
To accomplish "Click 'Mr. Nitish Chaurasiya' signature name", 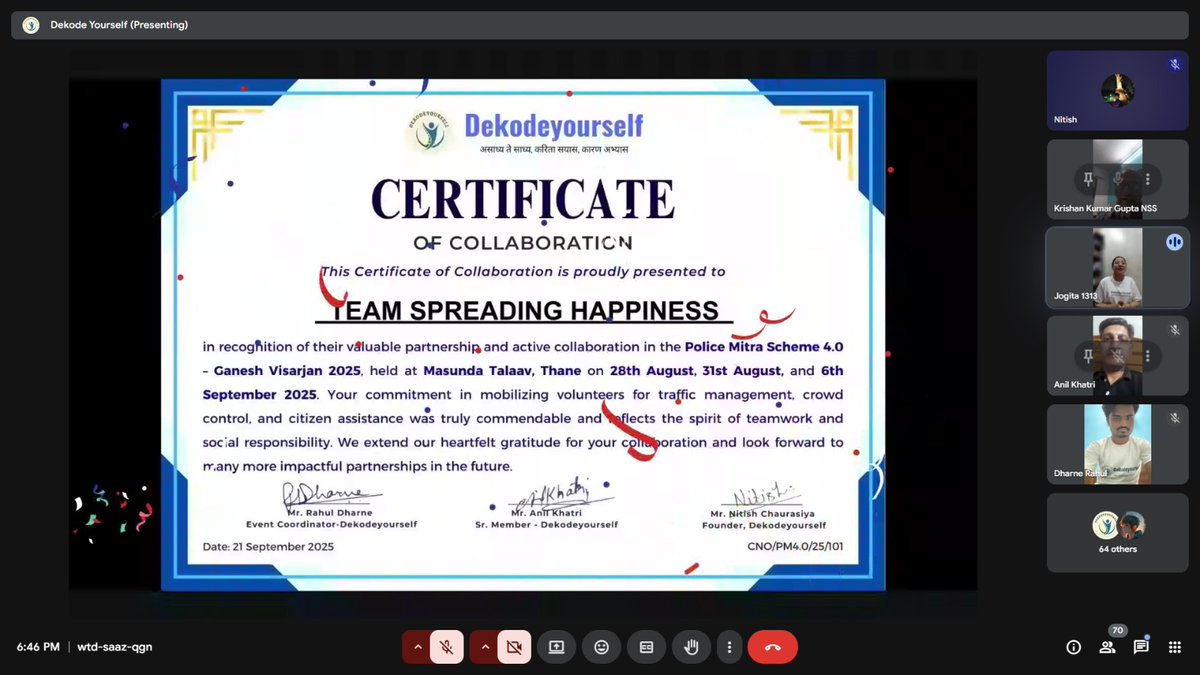I will point(764,514).
